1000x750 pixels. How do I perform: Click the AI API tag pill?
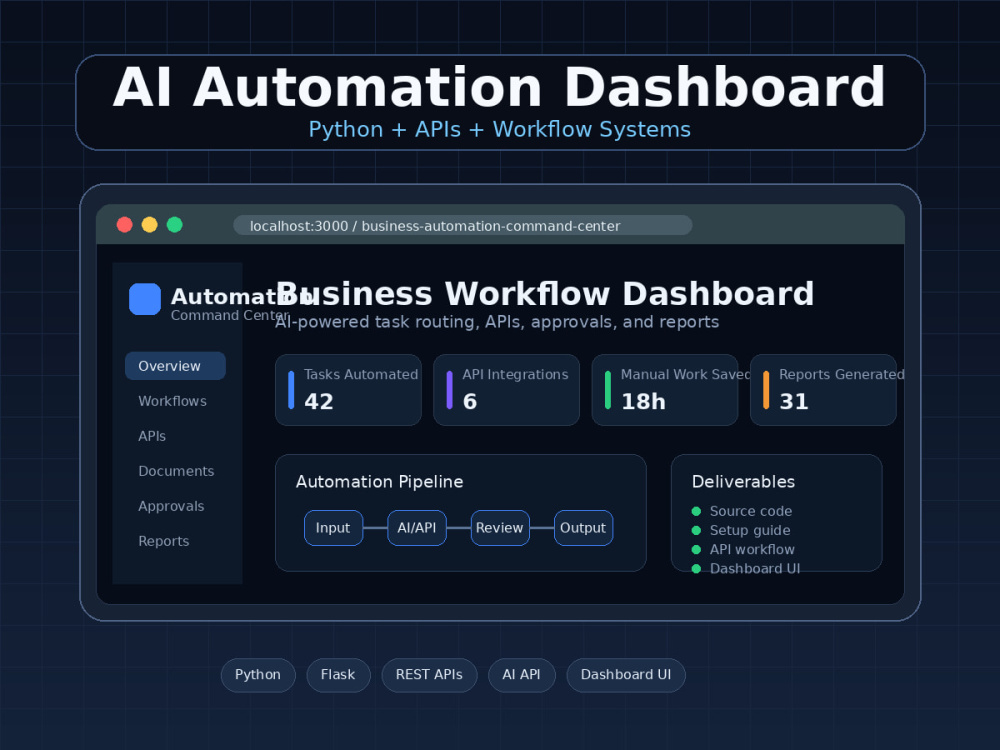(x=522, y=675)
